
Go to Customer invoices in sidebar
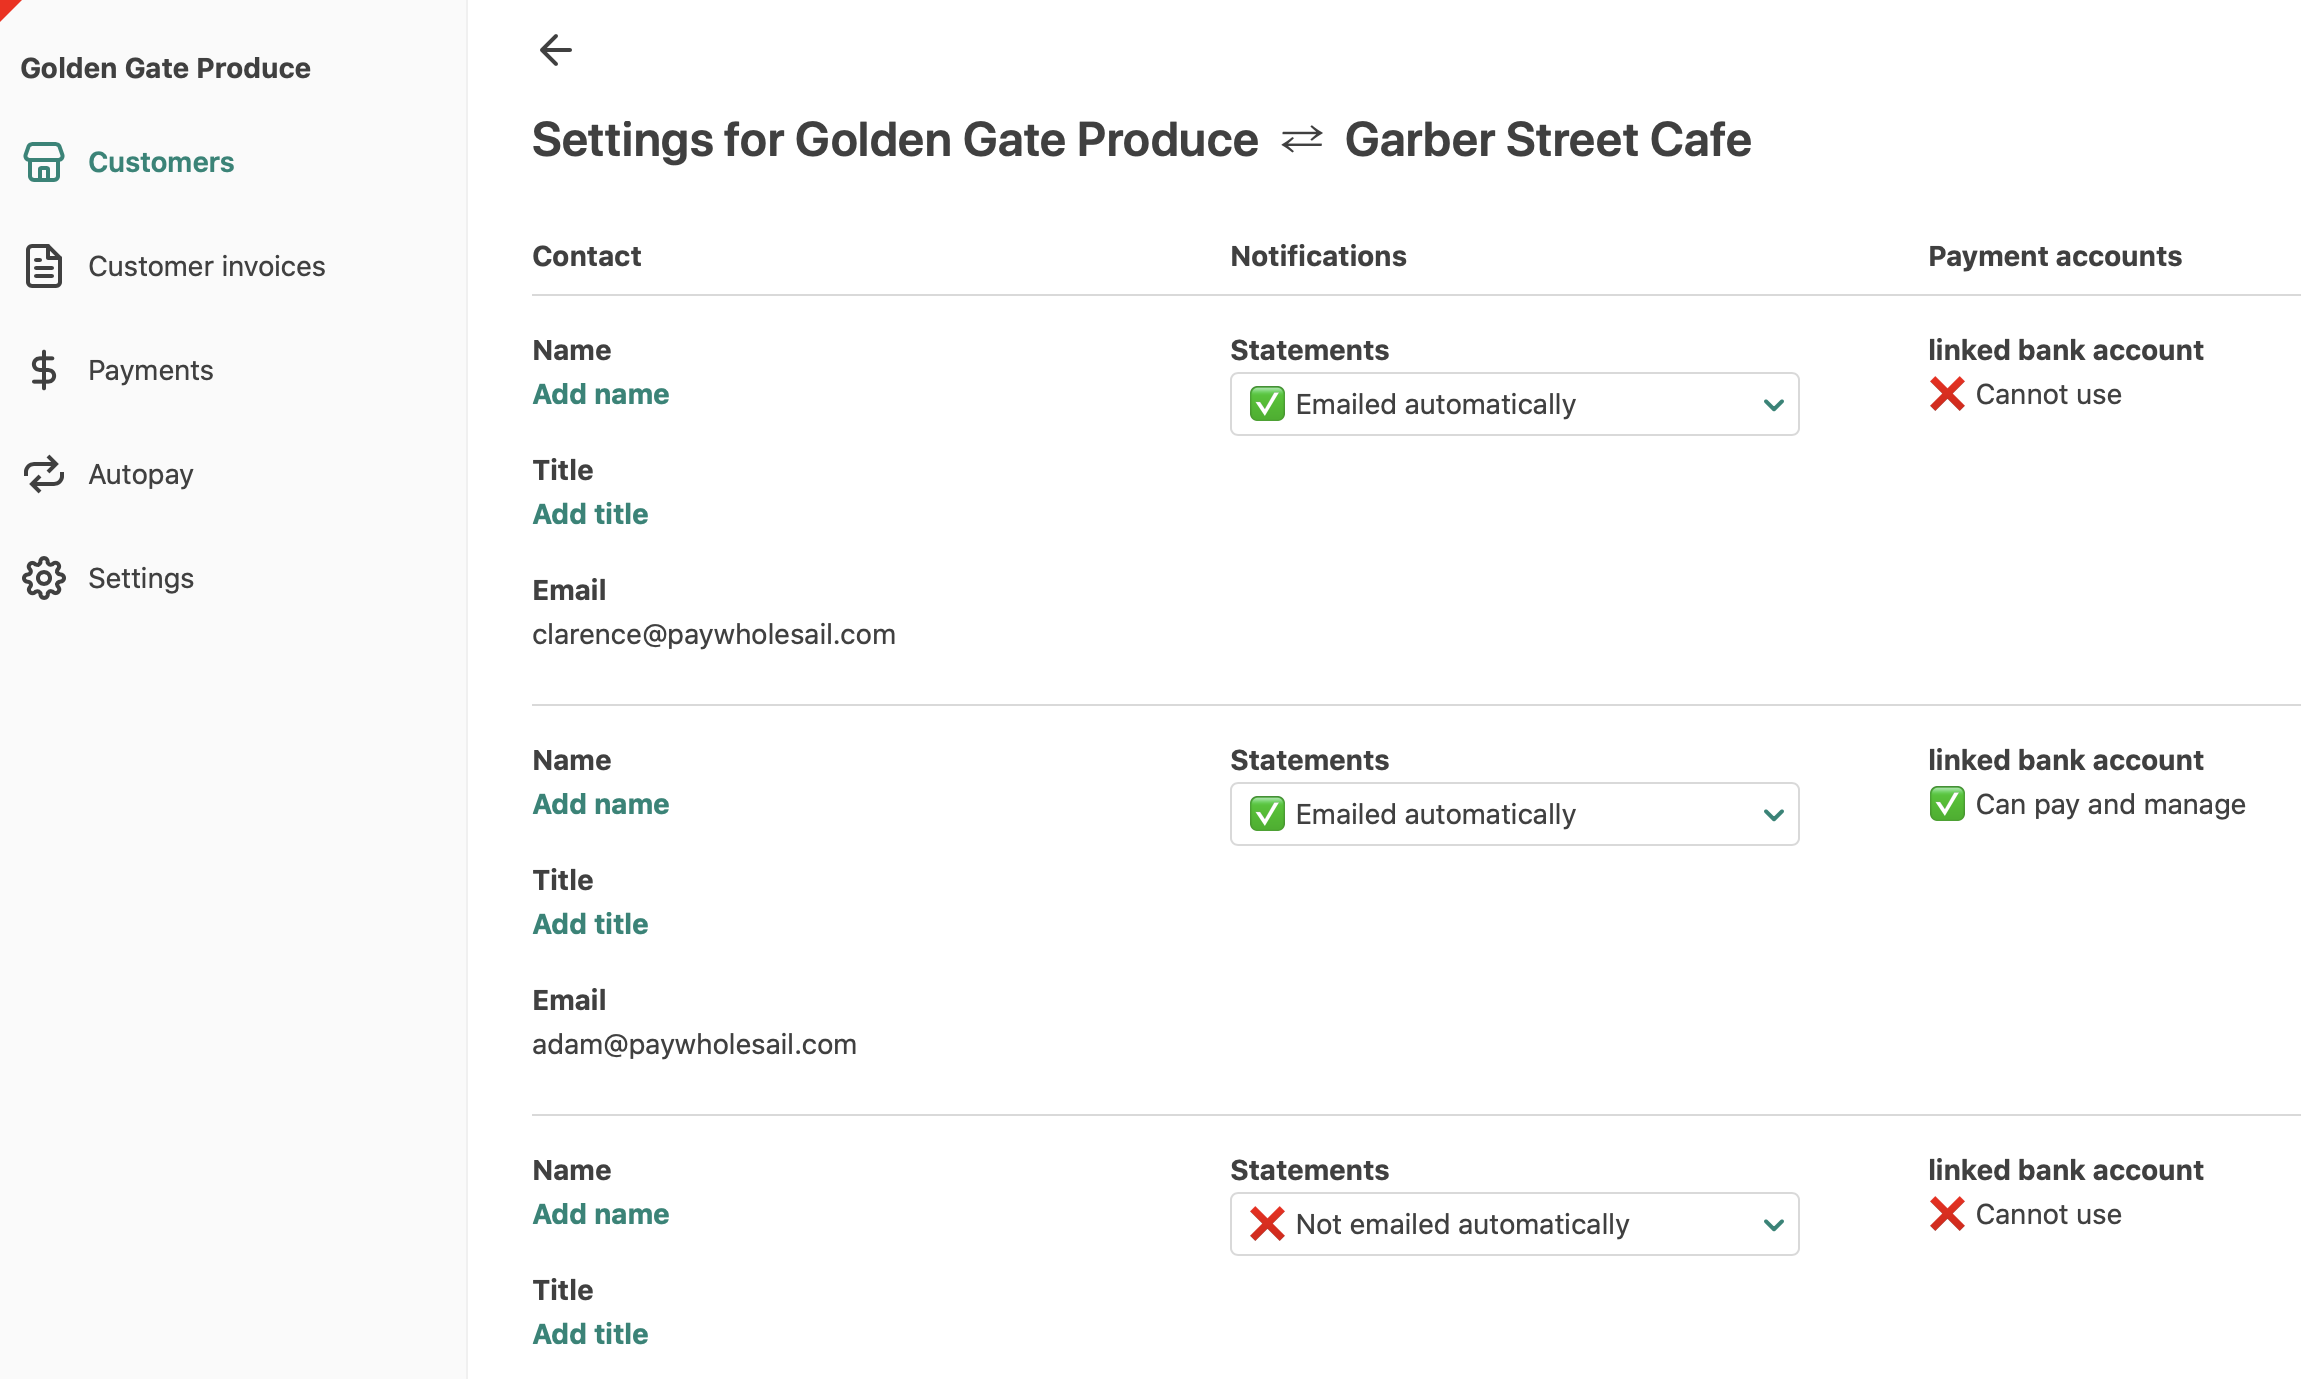[x=206, y=266]
